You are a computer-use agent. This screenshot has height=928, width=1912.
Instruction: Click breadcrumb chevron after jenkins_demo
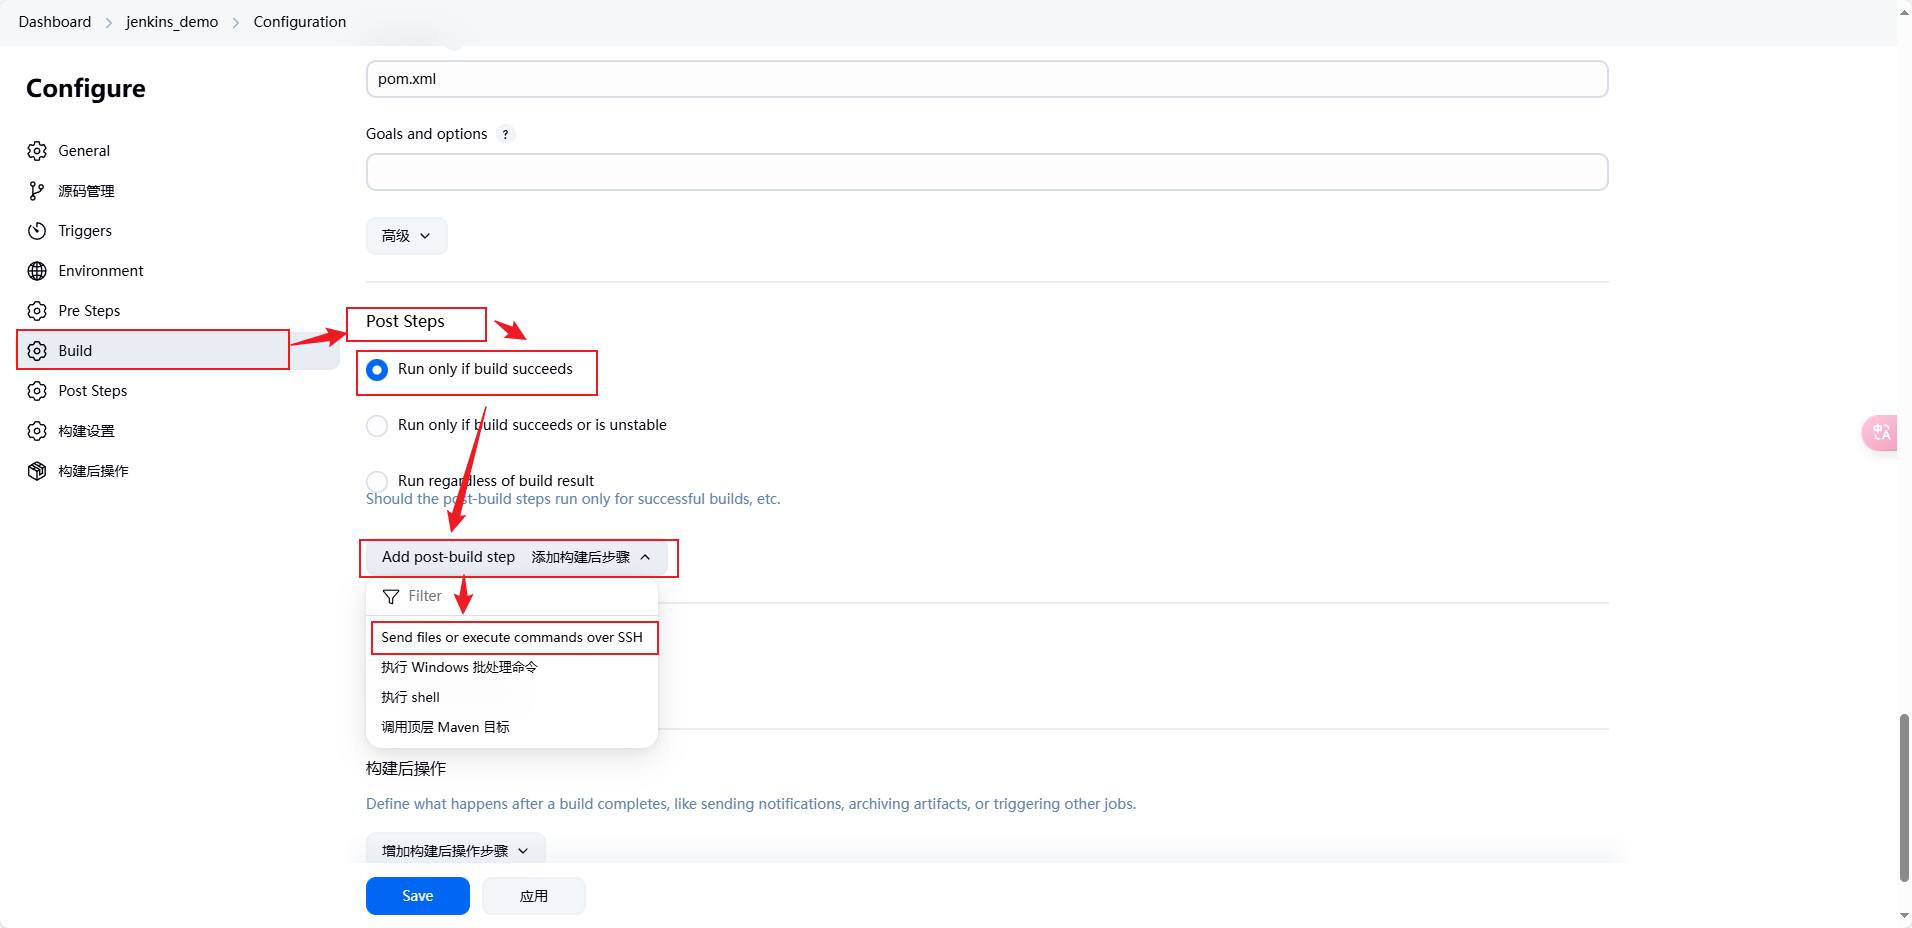click(236, 22)
